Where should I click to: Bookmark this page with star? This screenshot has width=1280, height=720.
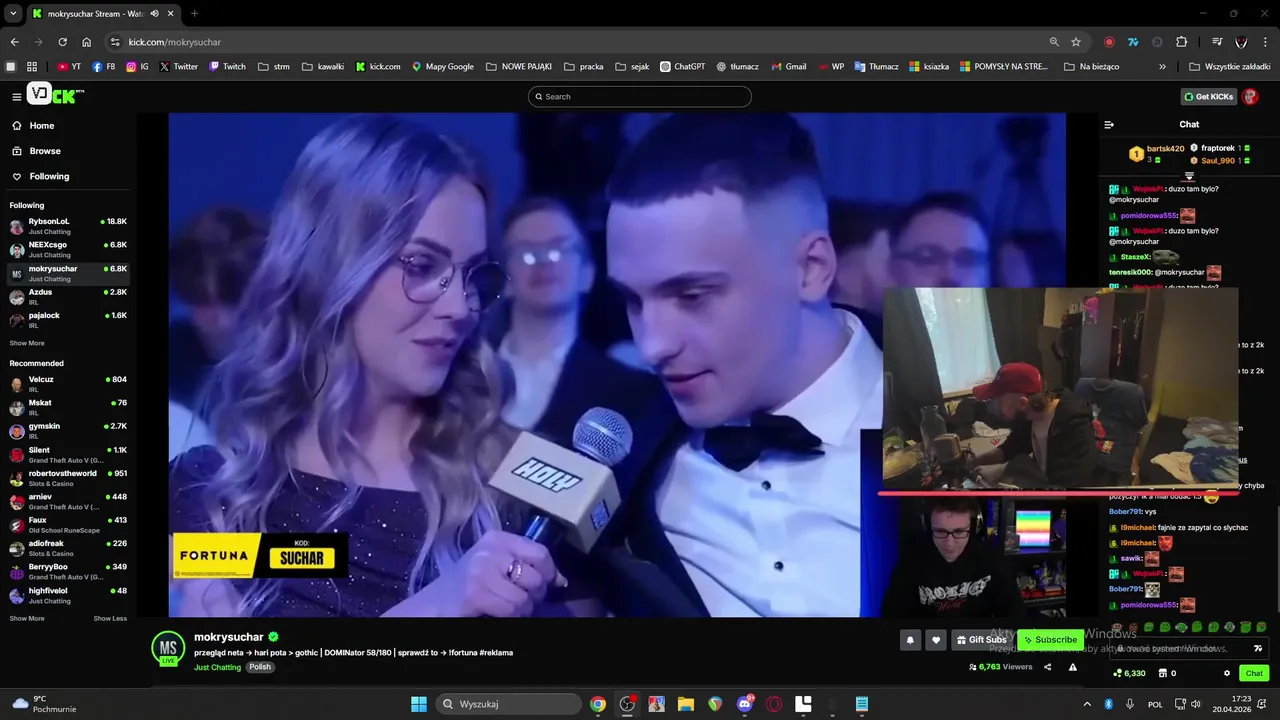[x=1076, y=42]
